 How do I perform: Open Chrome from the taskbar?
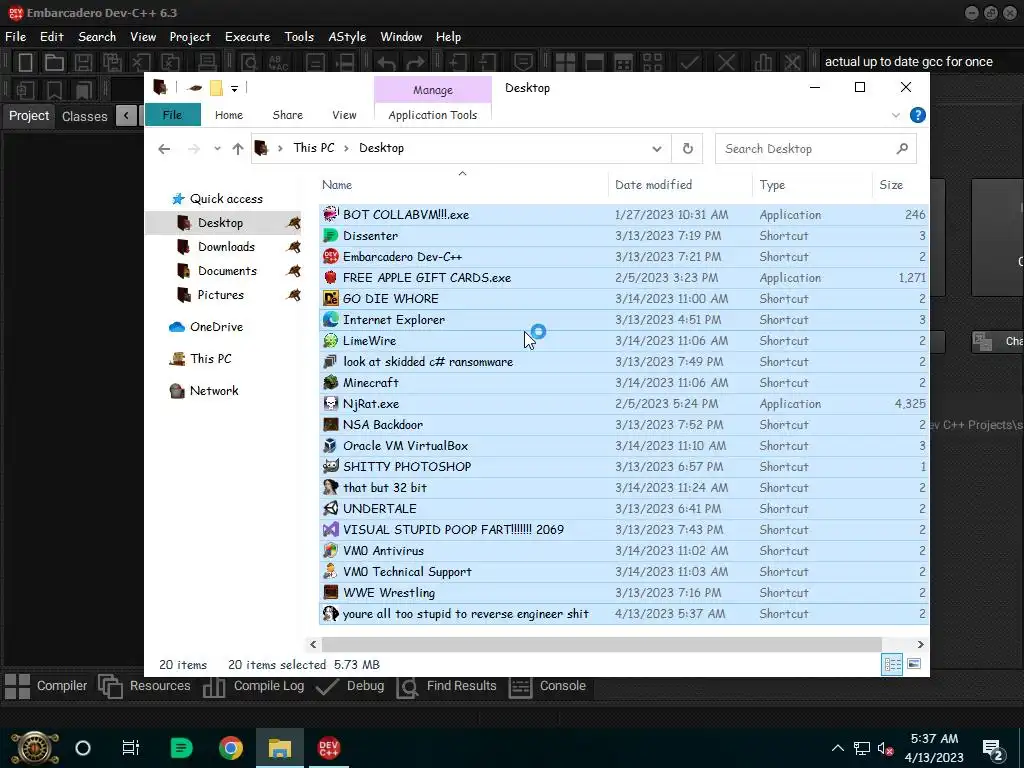(231, 748)
